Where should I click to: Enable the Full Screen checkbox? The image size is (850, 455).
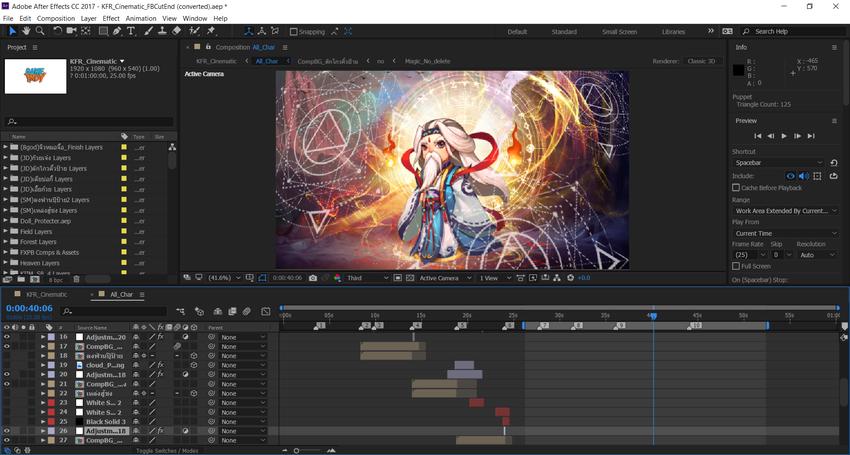[736, 266]
